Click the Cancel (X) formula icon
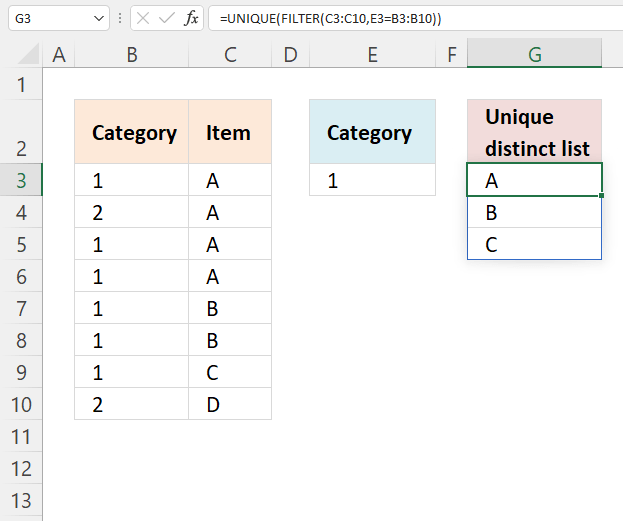This screenshot has height=521, width=623. pyautogui.click(x=143, y=18)
